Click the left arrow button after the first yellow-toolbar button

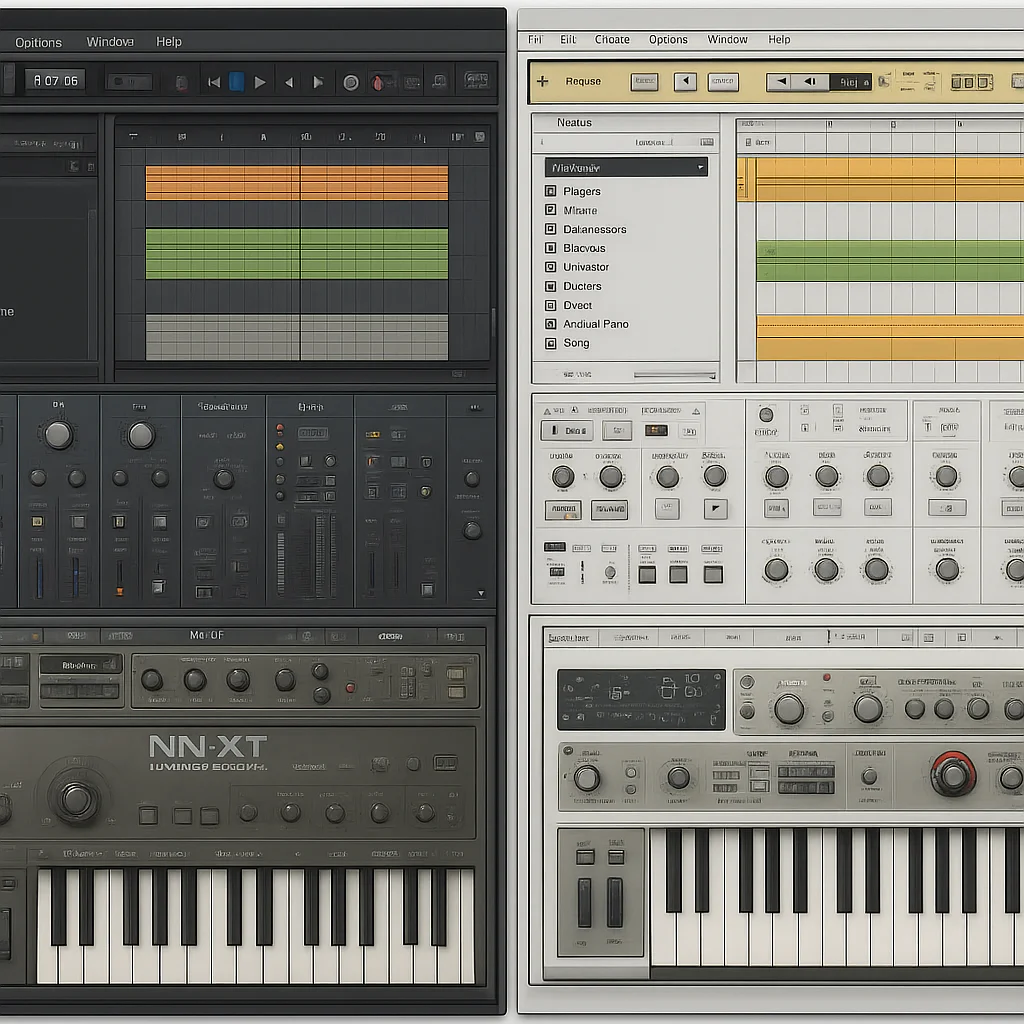coord(685,82)
